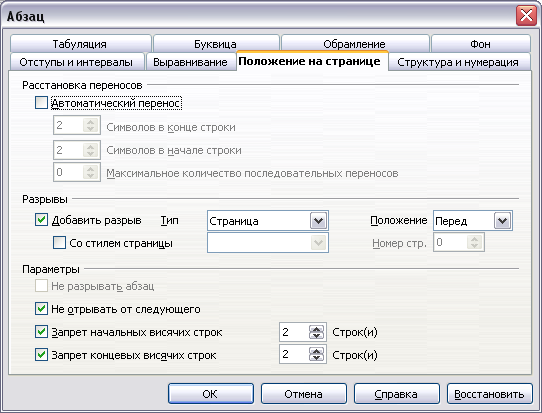Open the Обрамление tab

click(355, 44)
